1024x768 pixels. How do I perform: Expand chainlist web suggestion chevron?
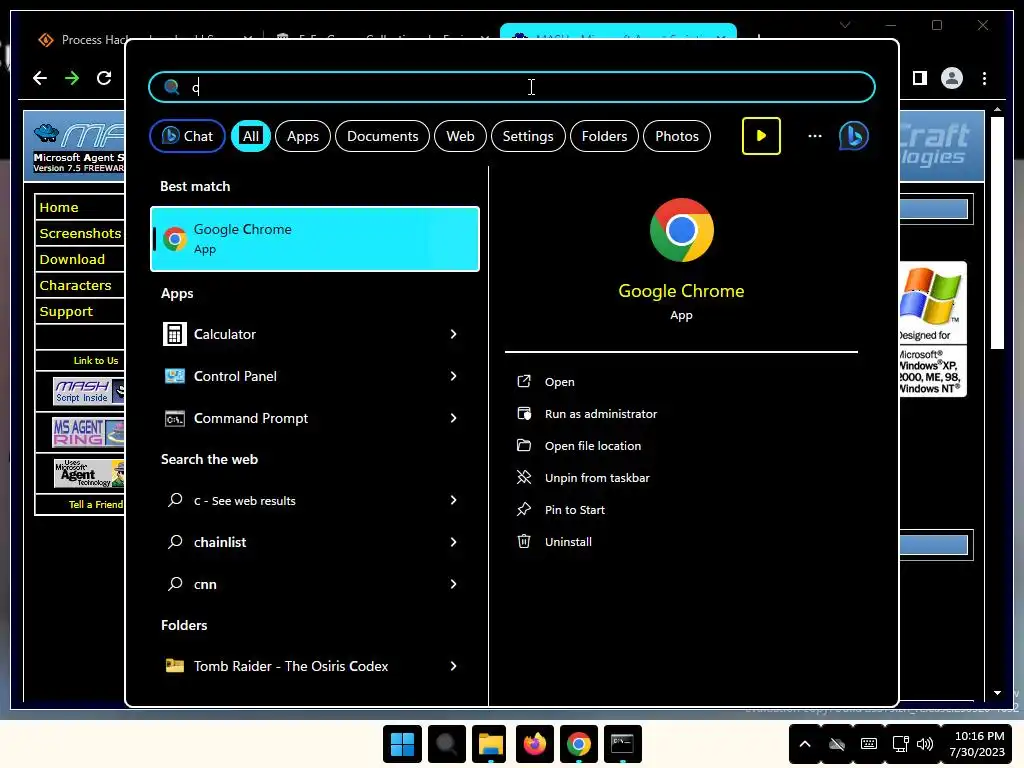[453, 542]
